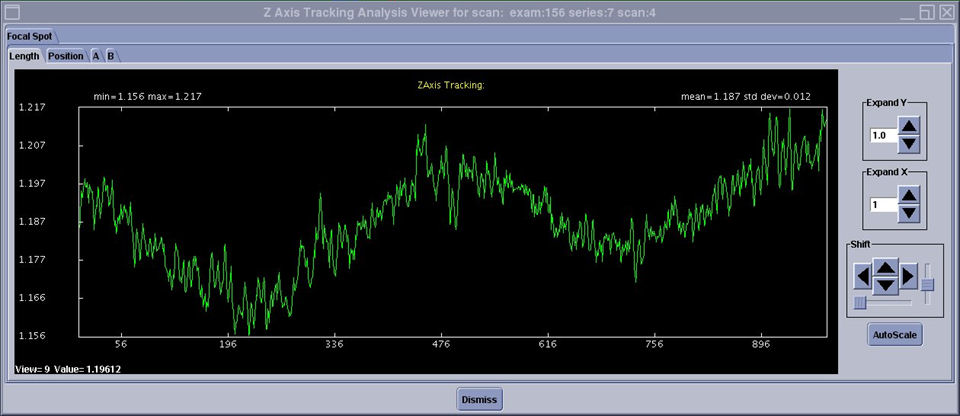
Task: Shift the graph left with left arrow
Action: (862, 275)
